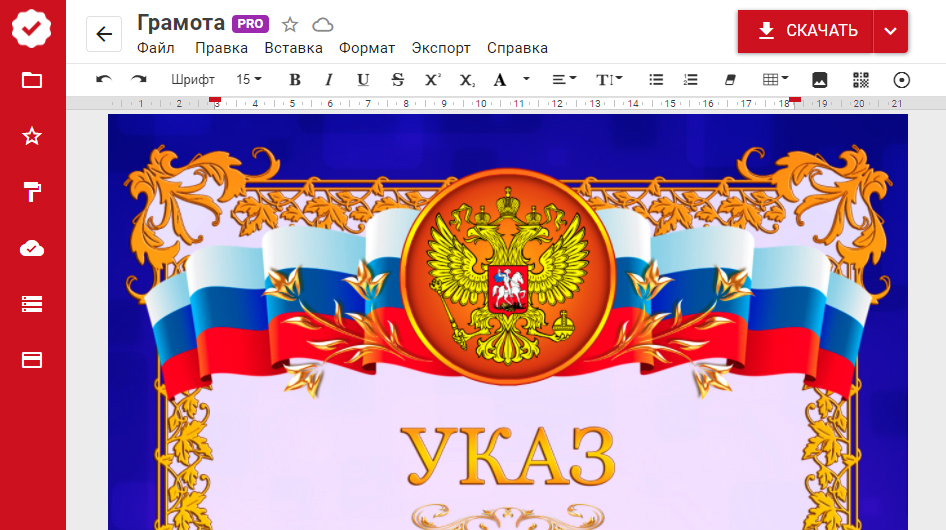Open text alignment dropdown
The width and height of the screenshot is (946, 530).
coord(564,80)
